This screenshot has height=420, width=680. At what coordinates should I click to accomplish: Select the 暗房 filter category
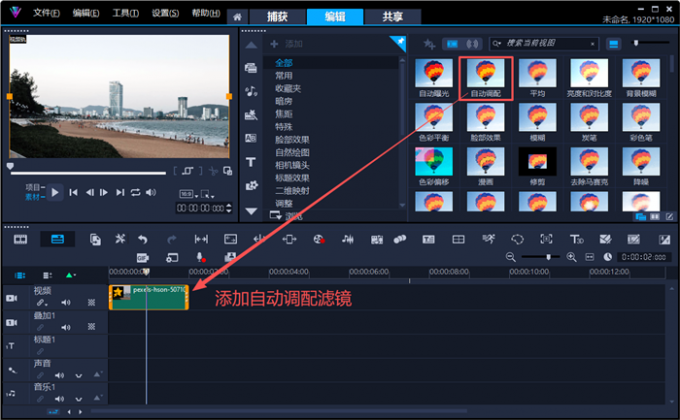pyautogui.click(x=284, y=101)
